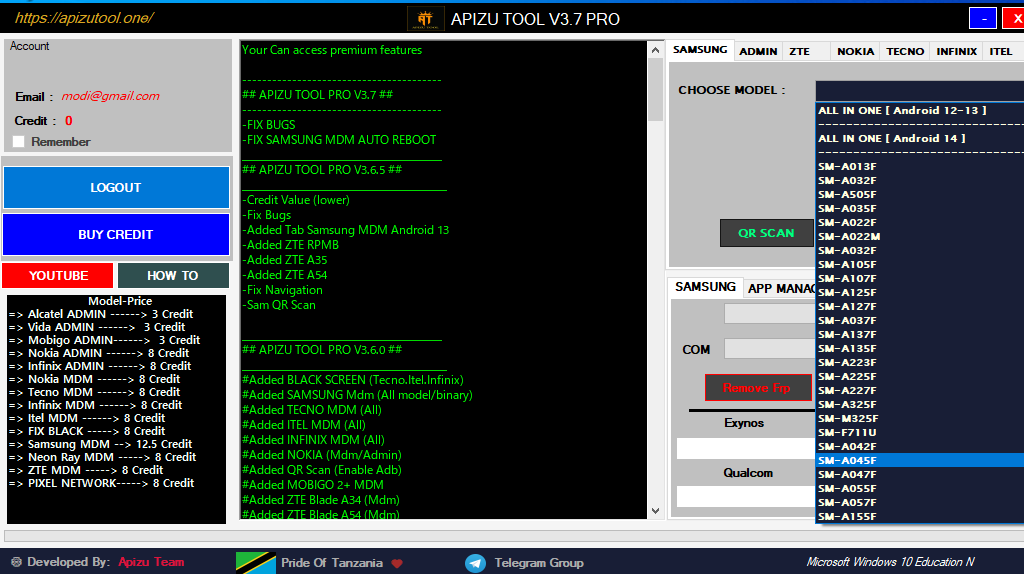Viewport: 1024px width, 574px height.
Task: Choose SM-A013F from model list
Action: pos(920,167)
